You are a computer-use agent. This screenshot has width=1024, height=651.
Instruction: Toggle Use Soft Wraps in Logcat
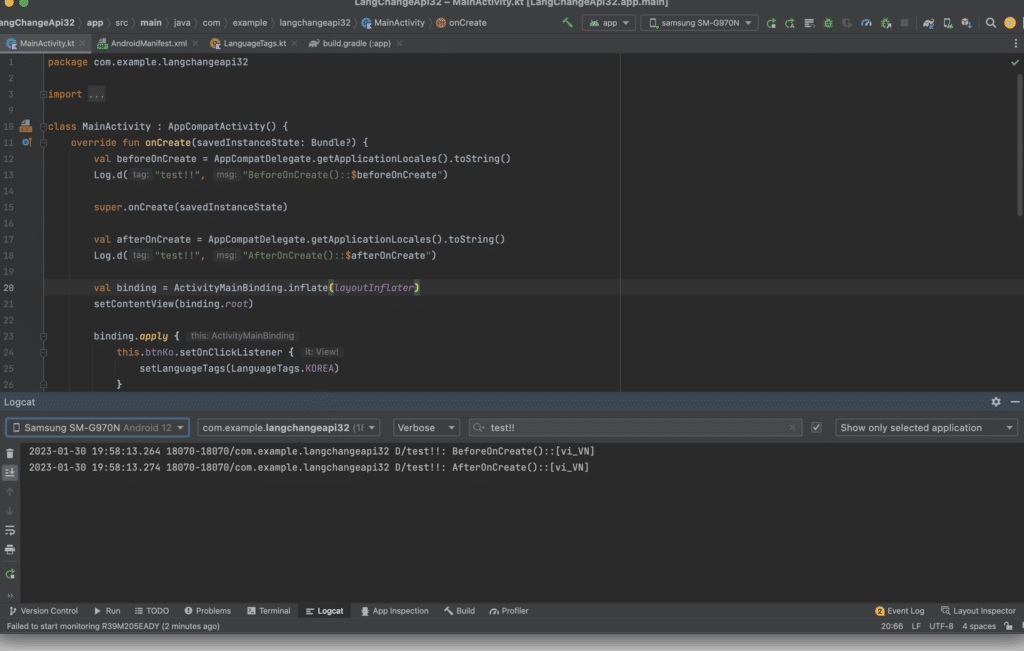click(10, 530)
